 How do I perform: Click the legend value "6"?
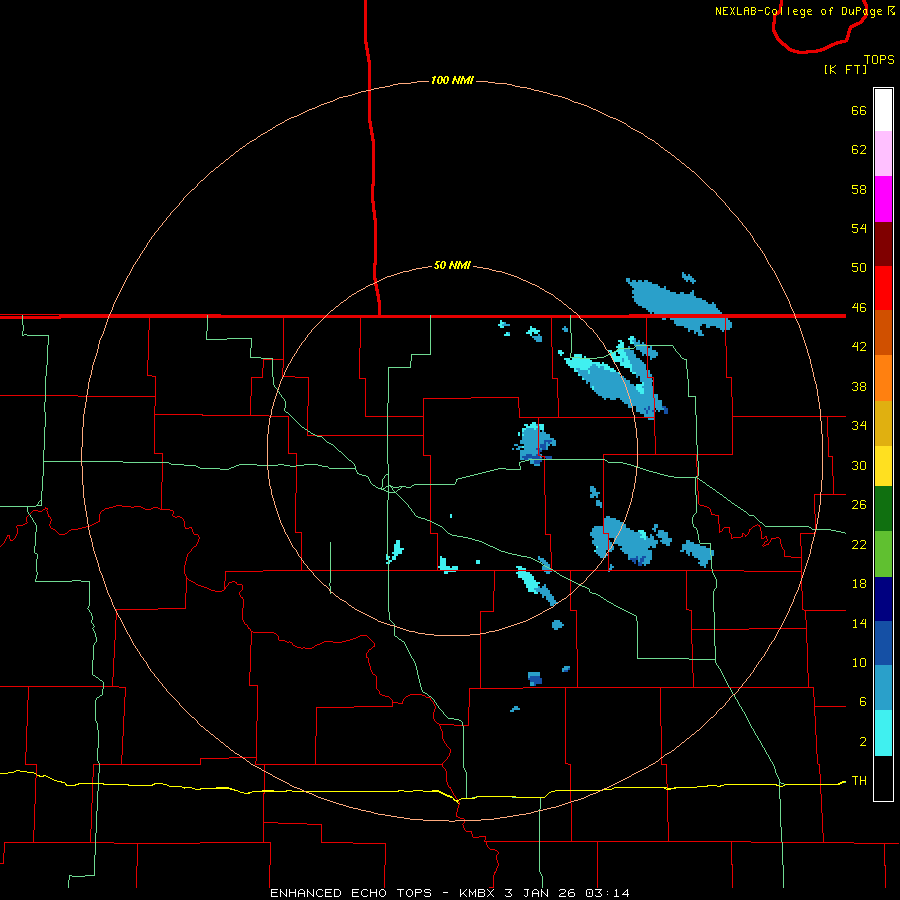862,702
